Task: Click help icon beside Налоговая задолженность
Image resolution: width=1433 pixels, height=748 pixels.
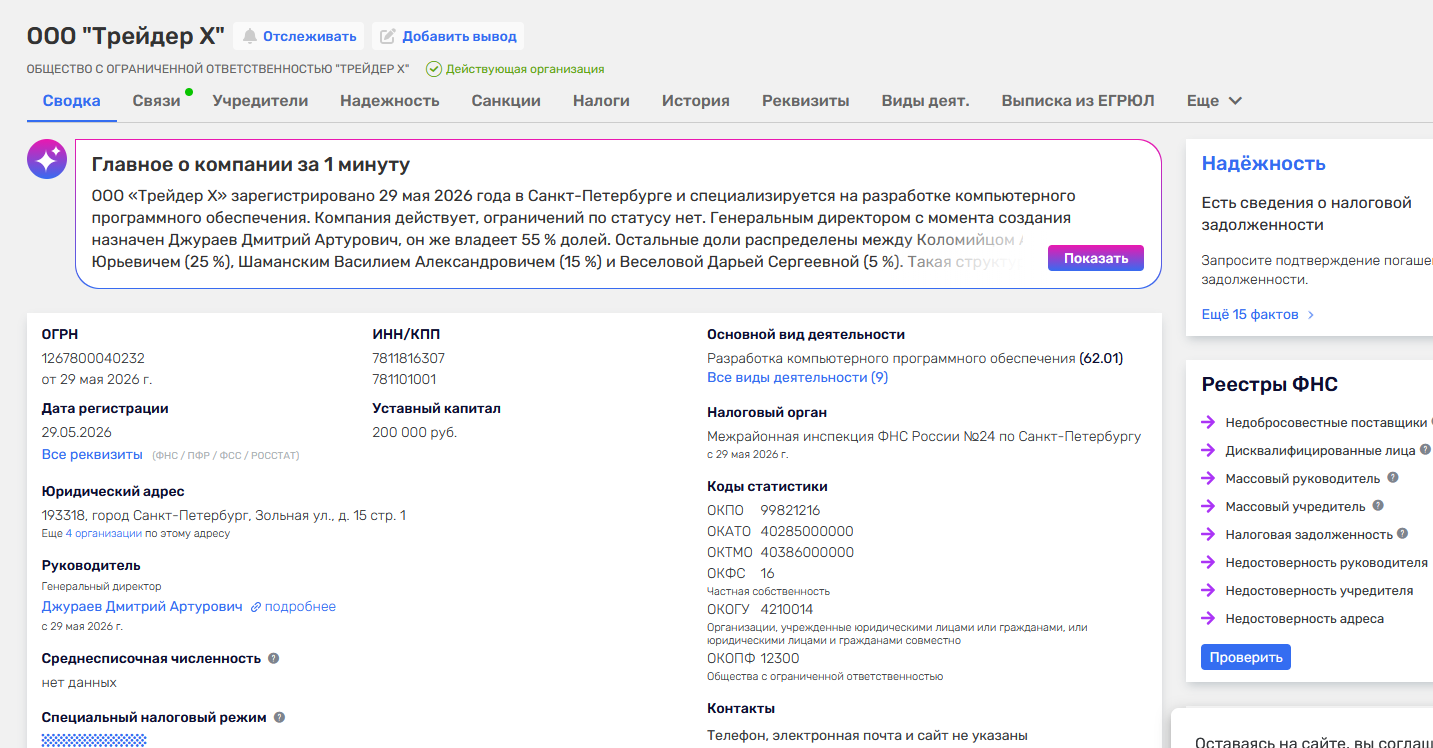Action: click(1402, 534)
